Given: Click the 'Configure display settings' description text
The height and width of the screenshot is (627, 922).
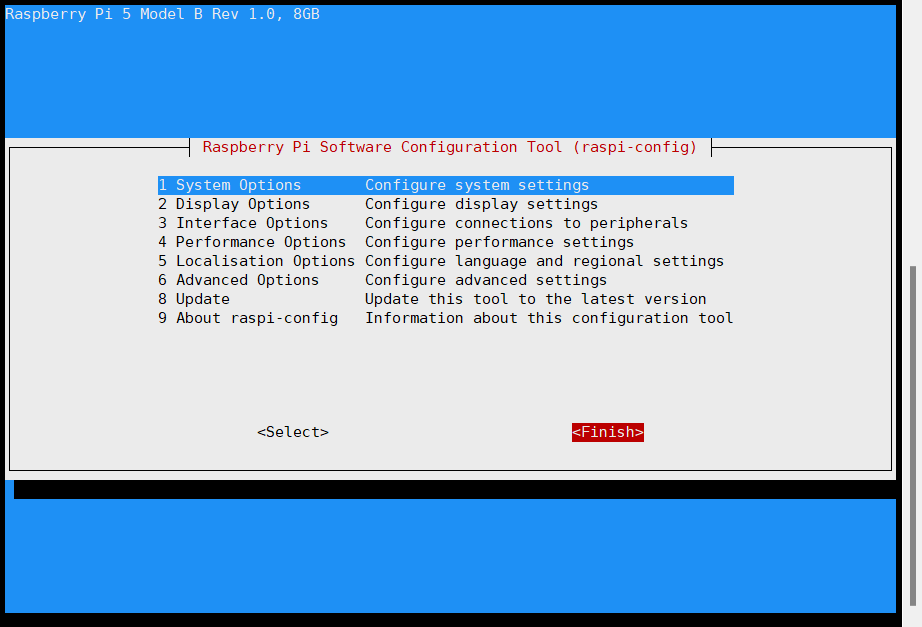Looking at the screenshot, I should 481,204.
